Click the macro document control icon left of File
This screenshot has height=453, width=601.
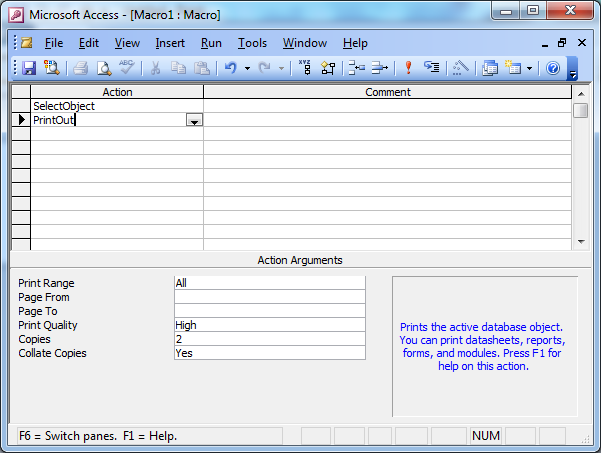[x=26, y=43]
